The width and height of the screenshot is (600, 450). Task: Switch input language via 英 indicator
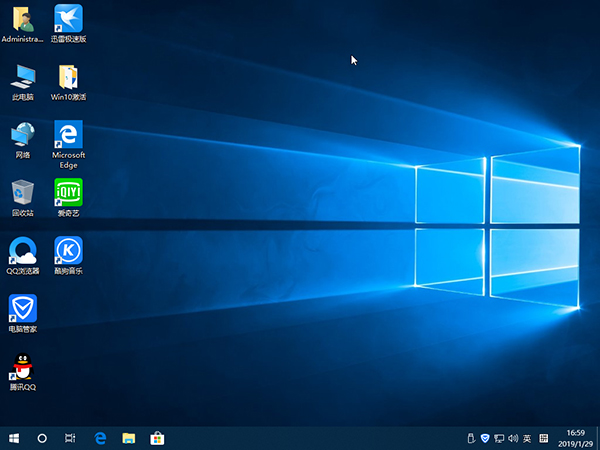tap(527, 438)
